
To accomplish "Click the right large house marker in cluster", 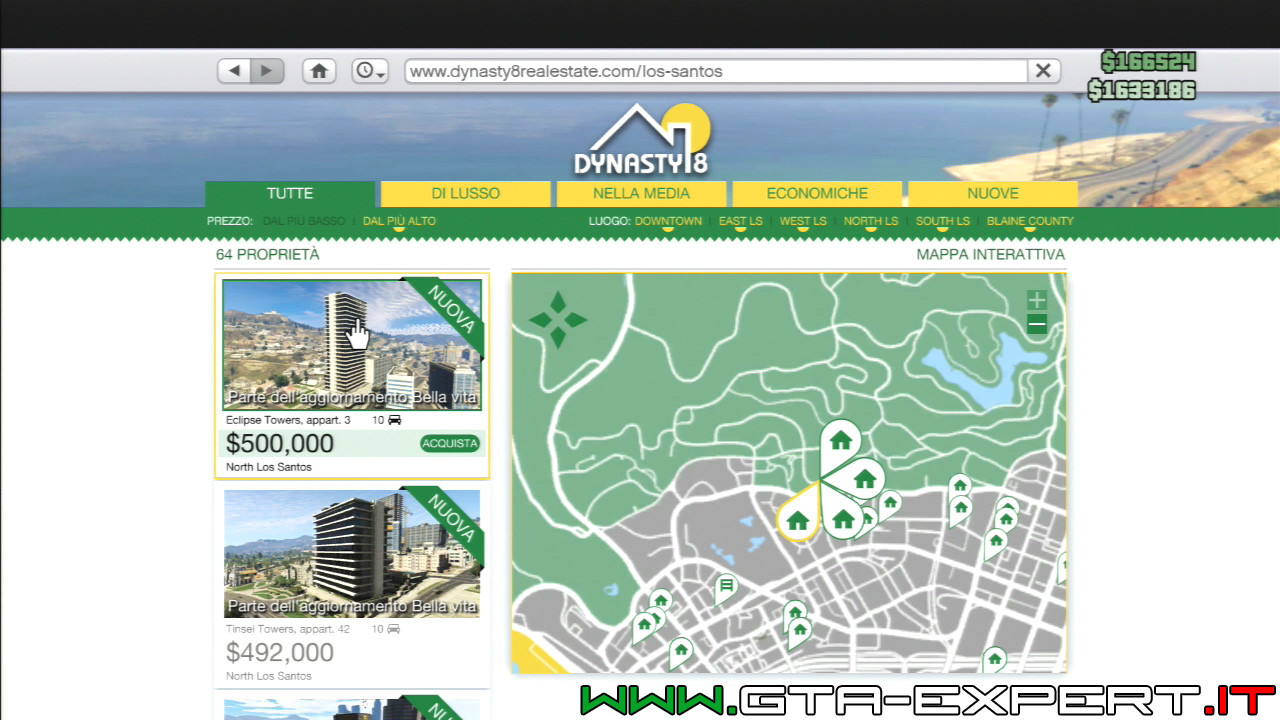I will [x=861, y=479].
